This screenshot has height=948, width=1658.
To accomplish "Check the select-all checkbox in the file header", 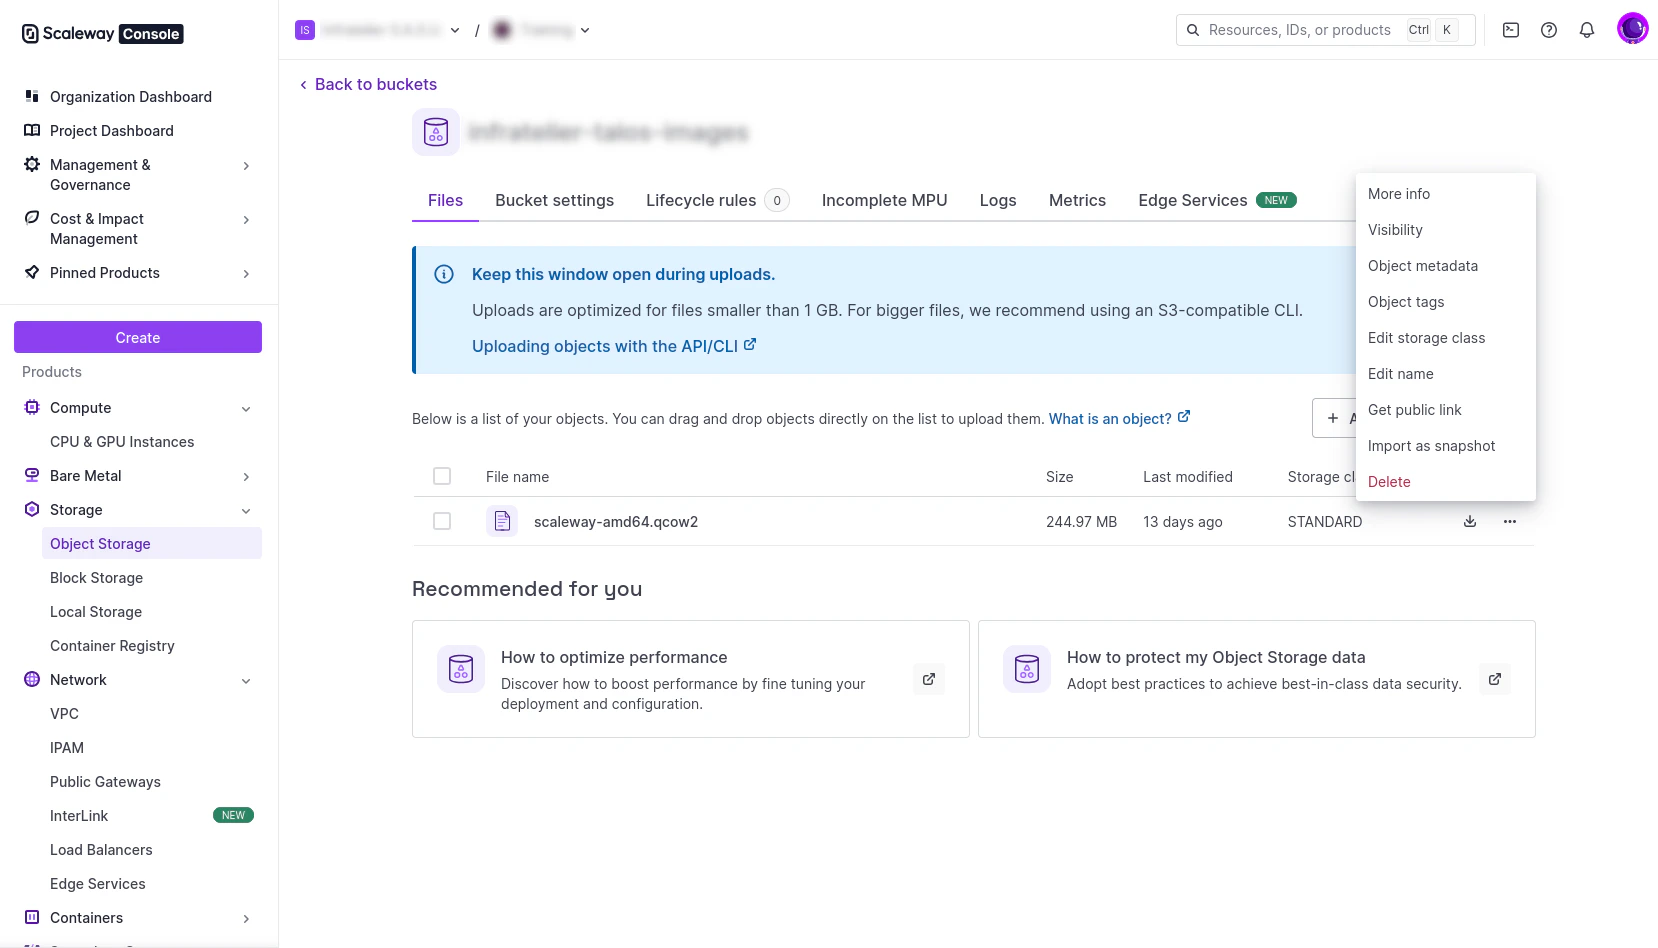I will [x=442, y=476].
